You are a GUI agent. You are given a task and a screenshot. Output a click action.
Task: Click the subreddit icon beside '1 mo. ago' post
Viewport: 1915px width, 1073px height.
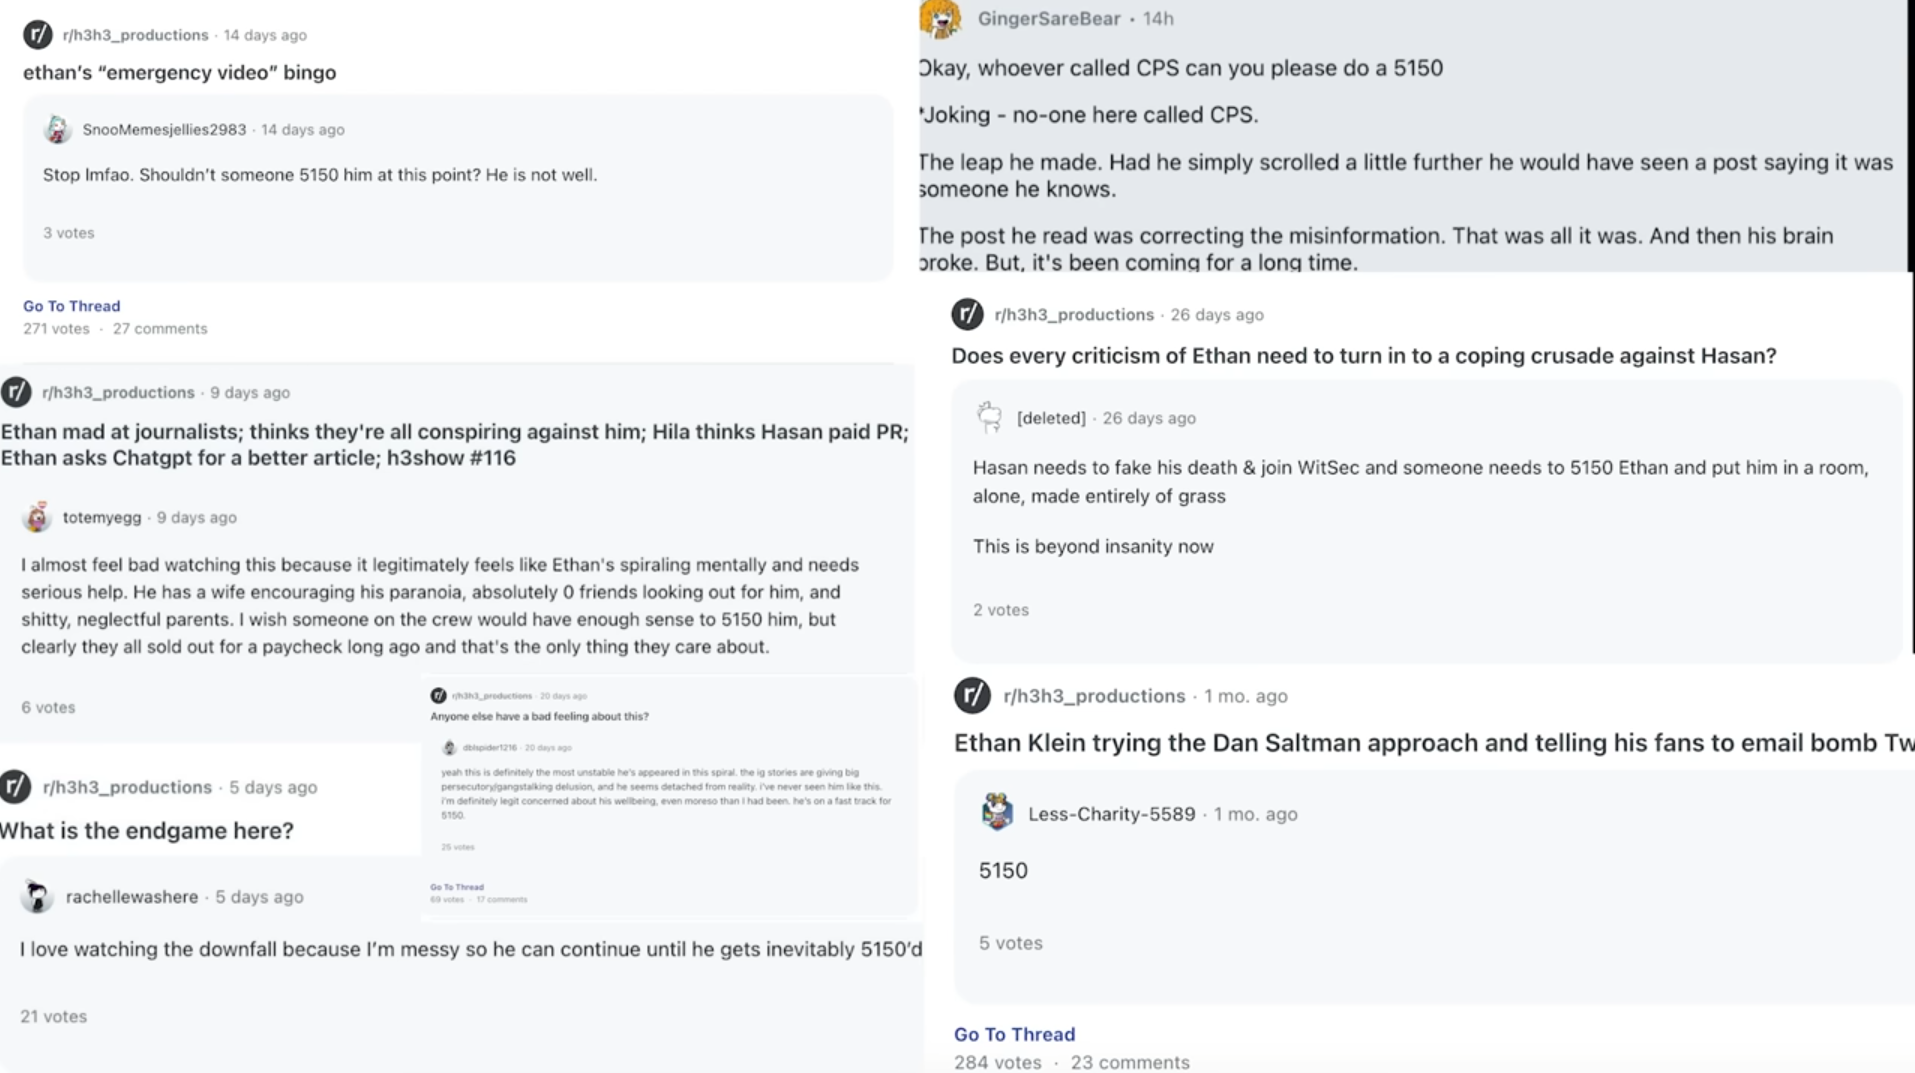pos(972,695)
